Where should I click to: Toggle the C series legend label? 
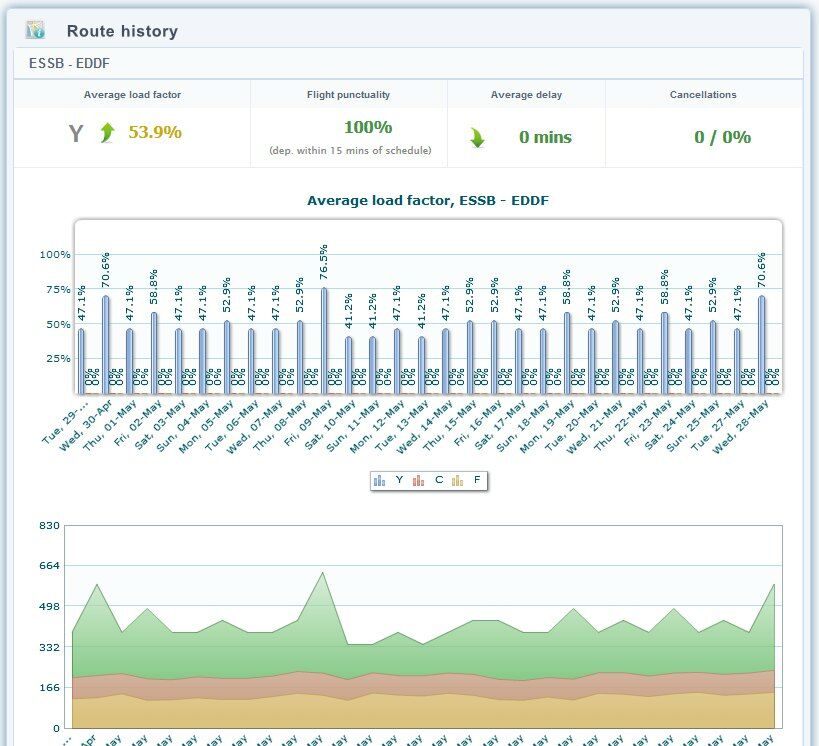click(x=439, y=481)
